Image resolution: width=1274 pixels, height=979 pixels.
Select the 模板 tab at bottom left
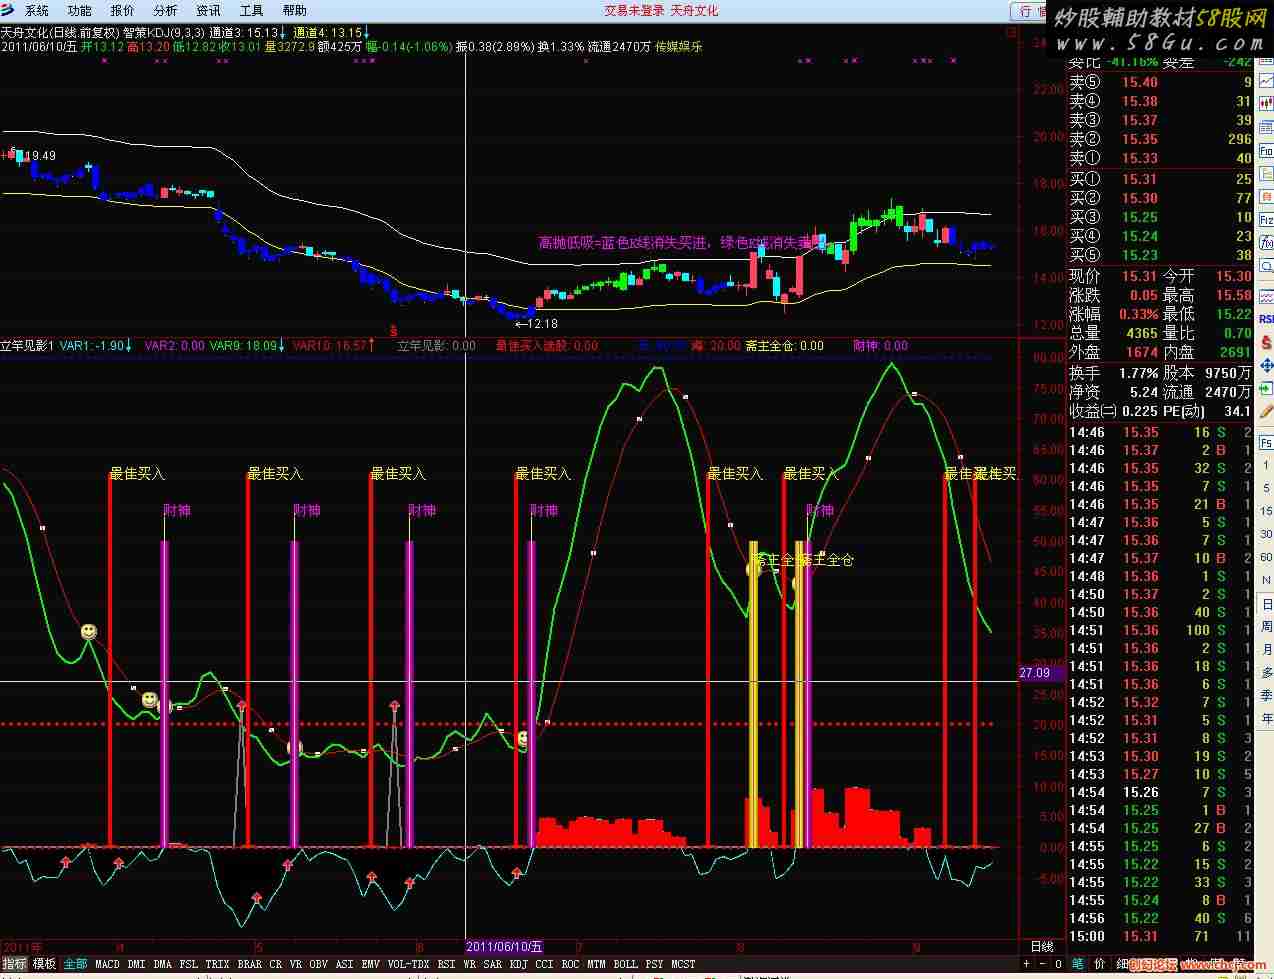pos(44,964)
